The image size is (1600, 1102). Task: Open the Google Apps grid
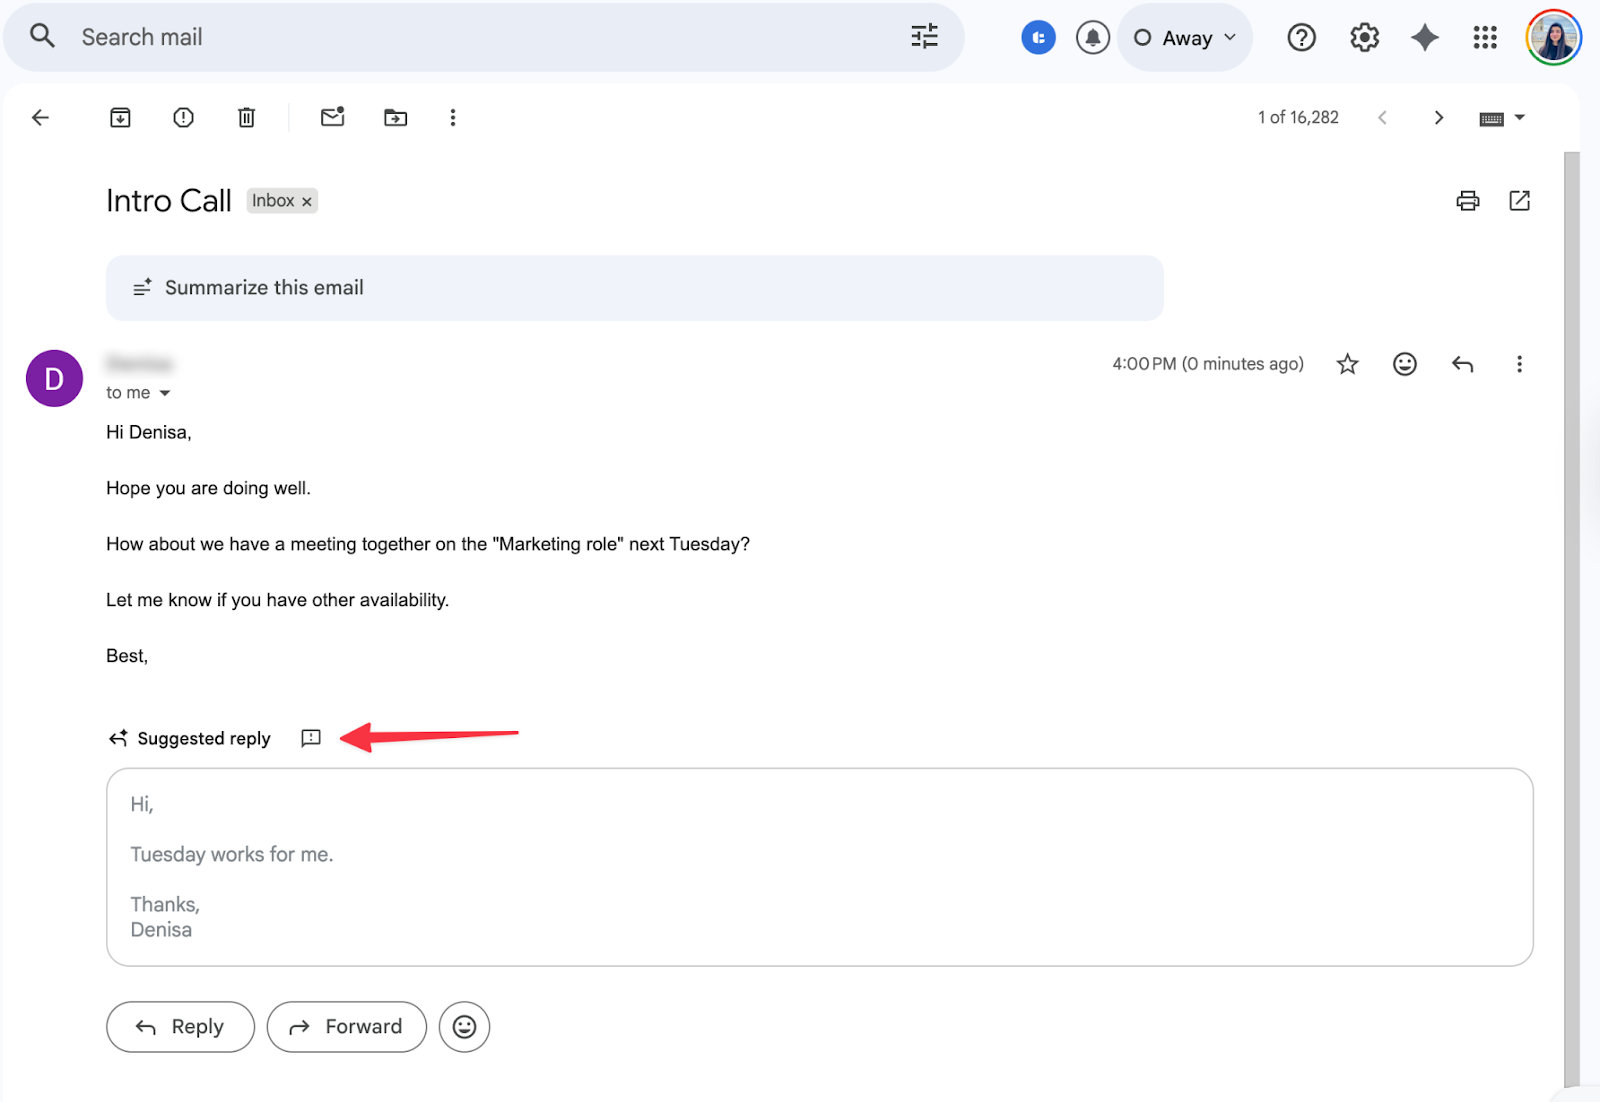tap(1484, 37)
